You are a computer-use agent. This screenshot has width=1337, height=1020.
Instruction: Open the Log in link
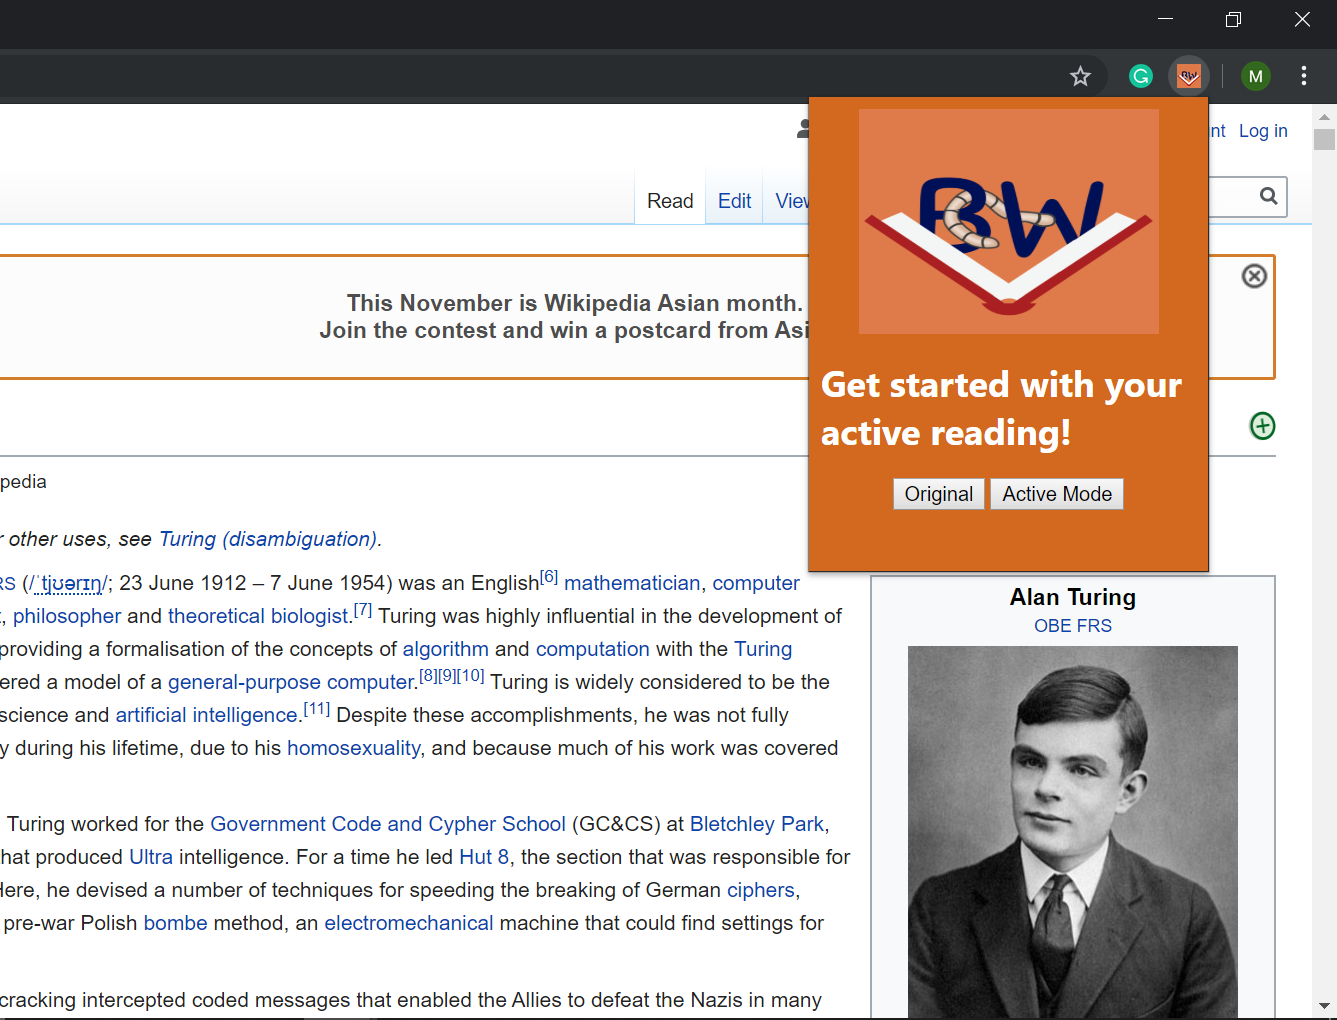point(1263,130)
